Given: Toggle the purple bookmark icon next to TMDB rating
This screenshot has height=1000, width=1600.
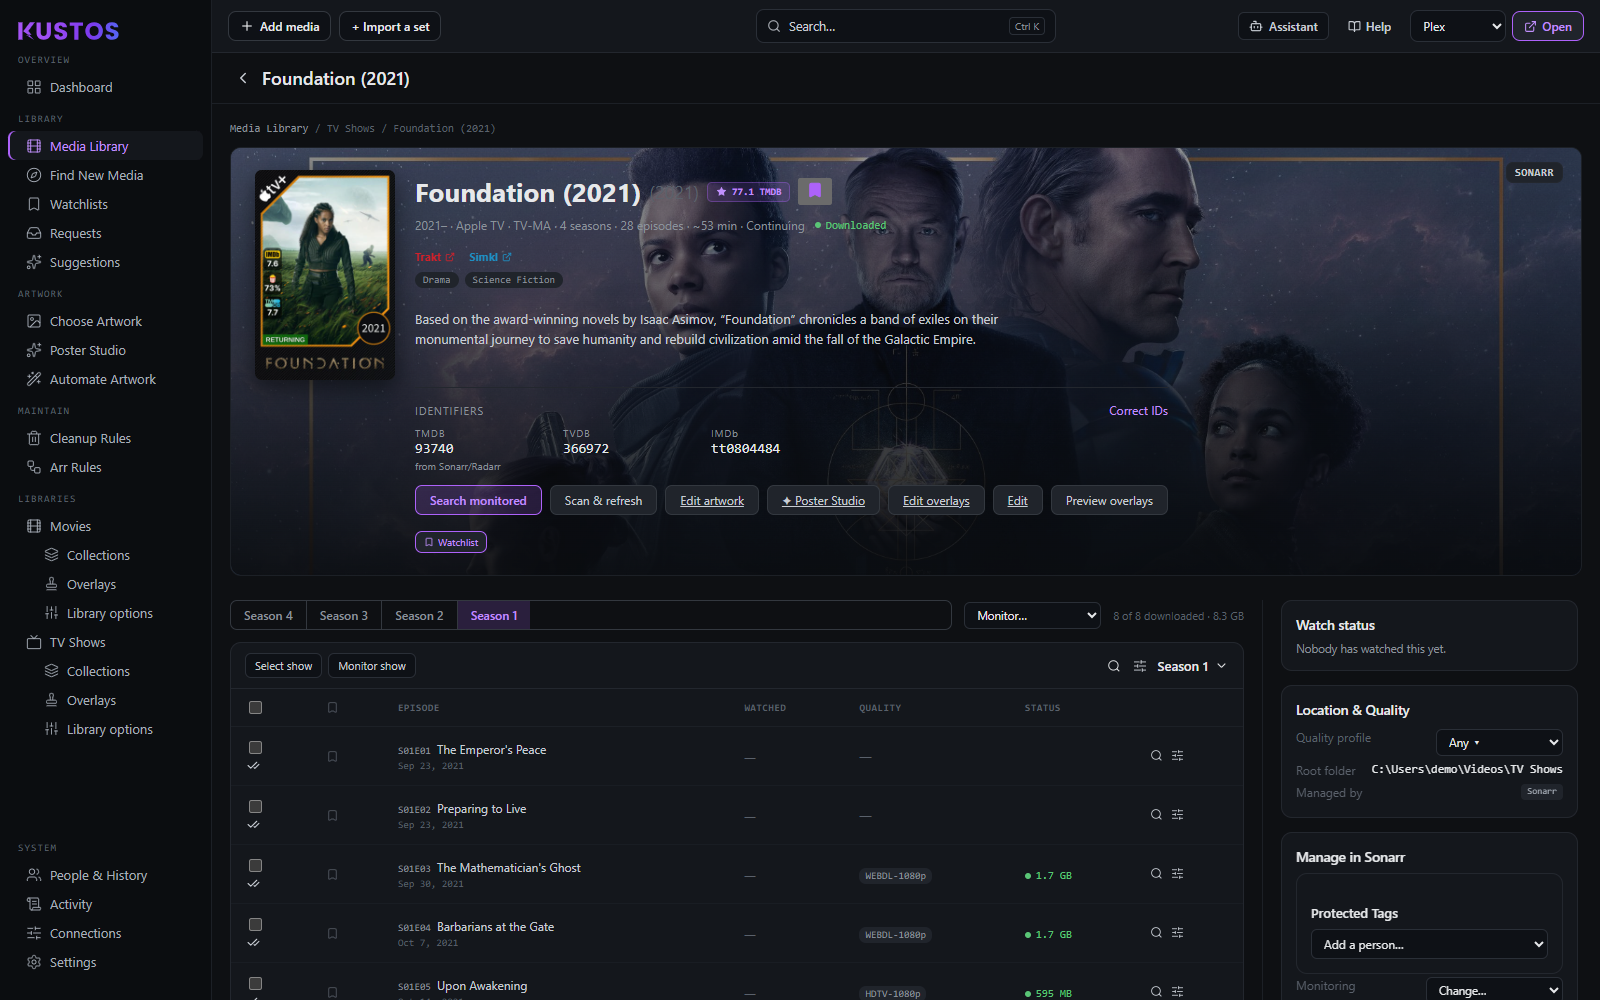Looking at the screenshot, I should coord(815,191).
